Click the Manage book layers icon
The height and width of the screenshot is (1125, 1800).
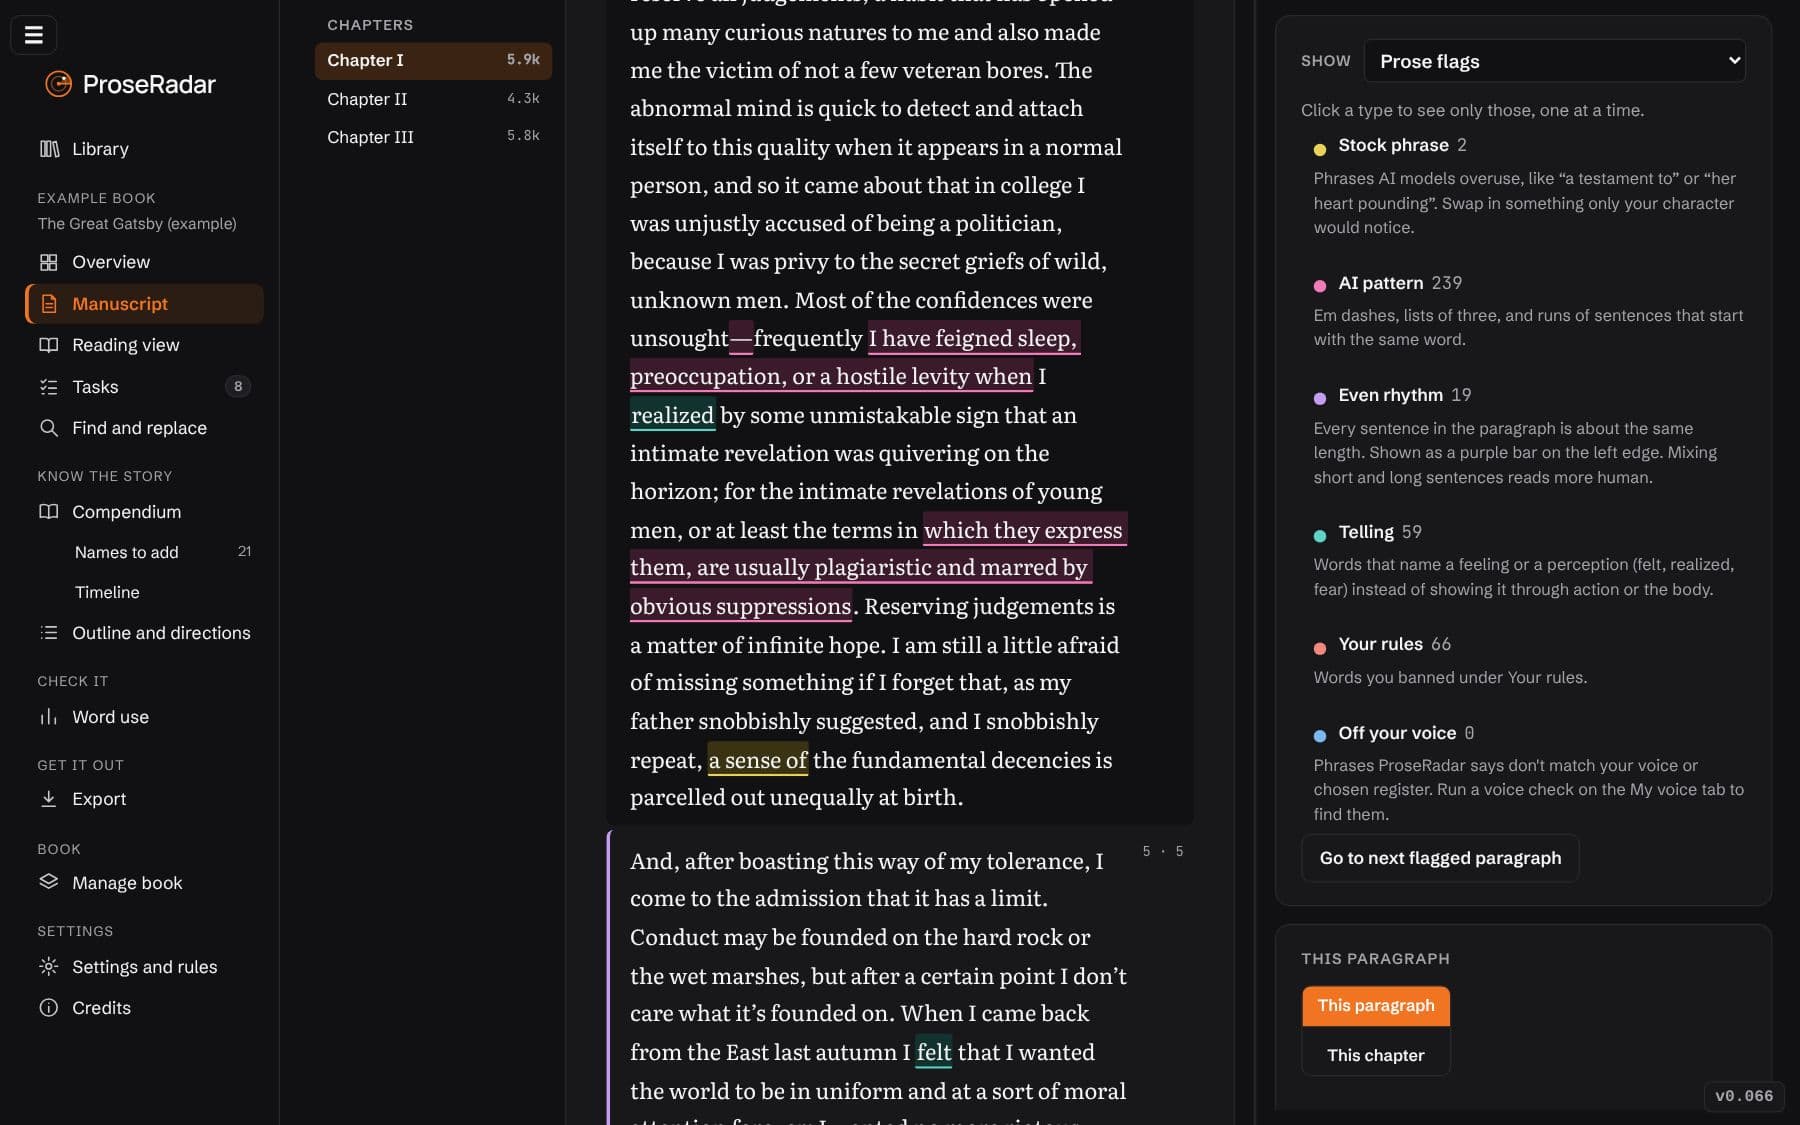tap(48, 882)
